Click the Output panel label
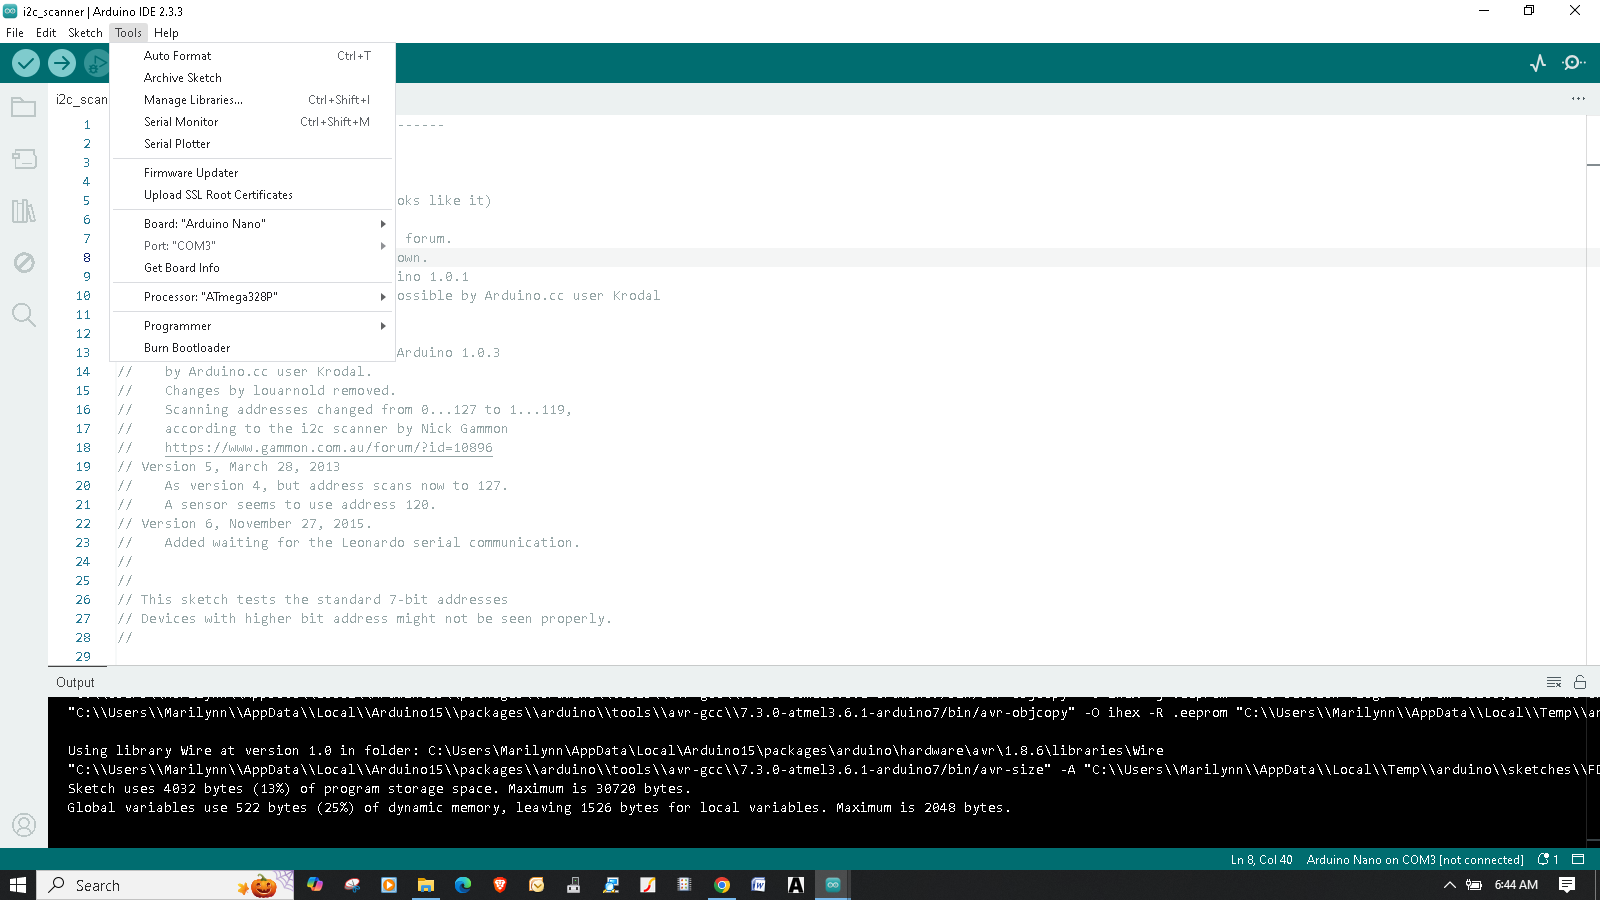1600x900 pixels. click(x=75, y=682)
